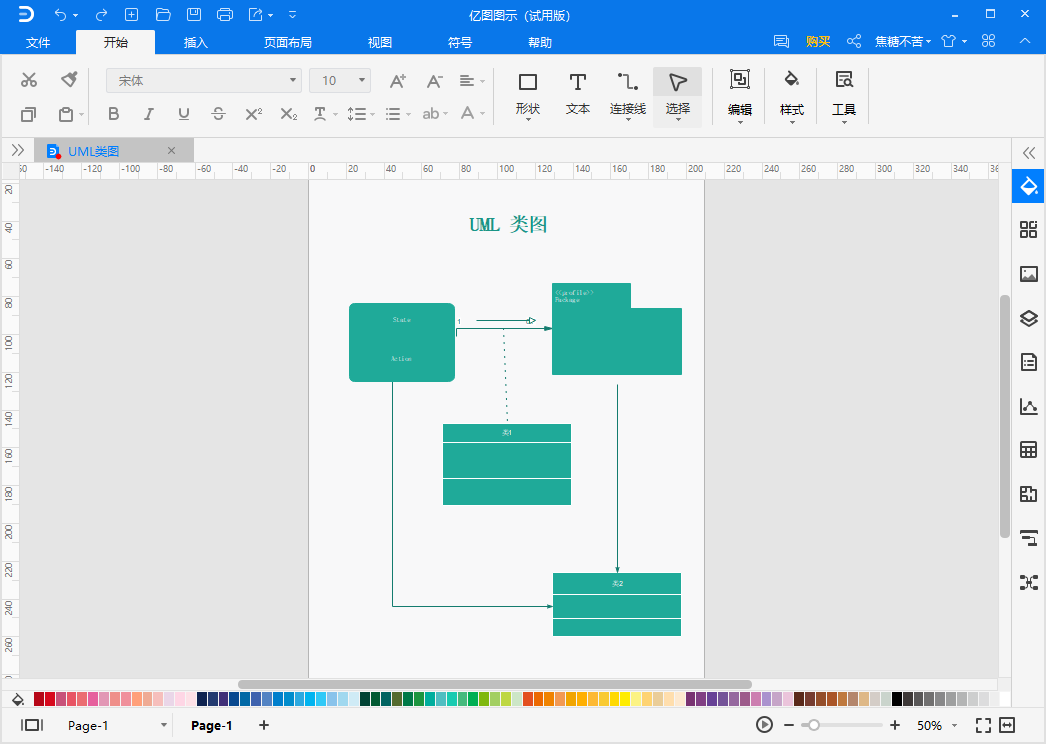Switch to the 插入 ribbon tab
1046x744 pixels.
[x=195, y=43]
